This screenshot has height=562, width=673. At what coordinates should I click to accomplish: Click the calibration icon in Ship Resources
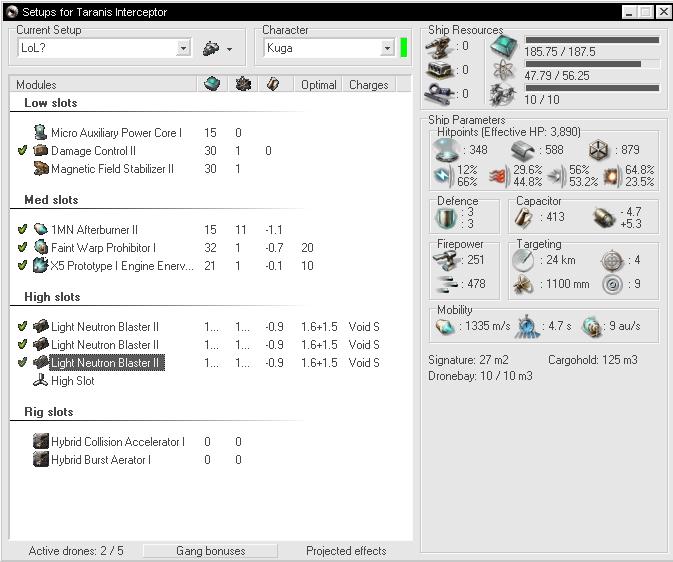[x=439, y=94]
